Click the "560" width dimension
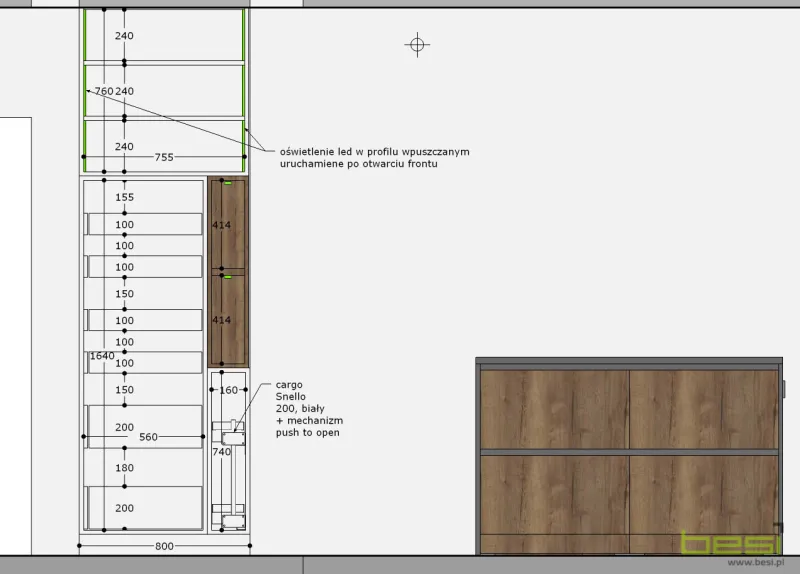800x574 pixels. click(x=148, y=437)
